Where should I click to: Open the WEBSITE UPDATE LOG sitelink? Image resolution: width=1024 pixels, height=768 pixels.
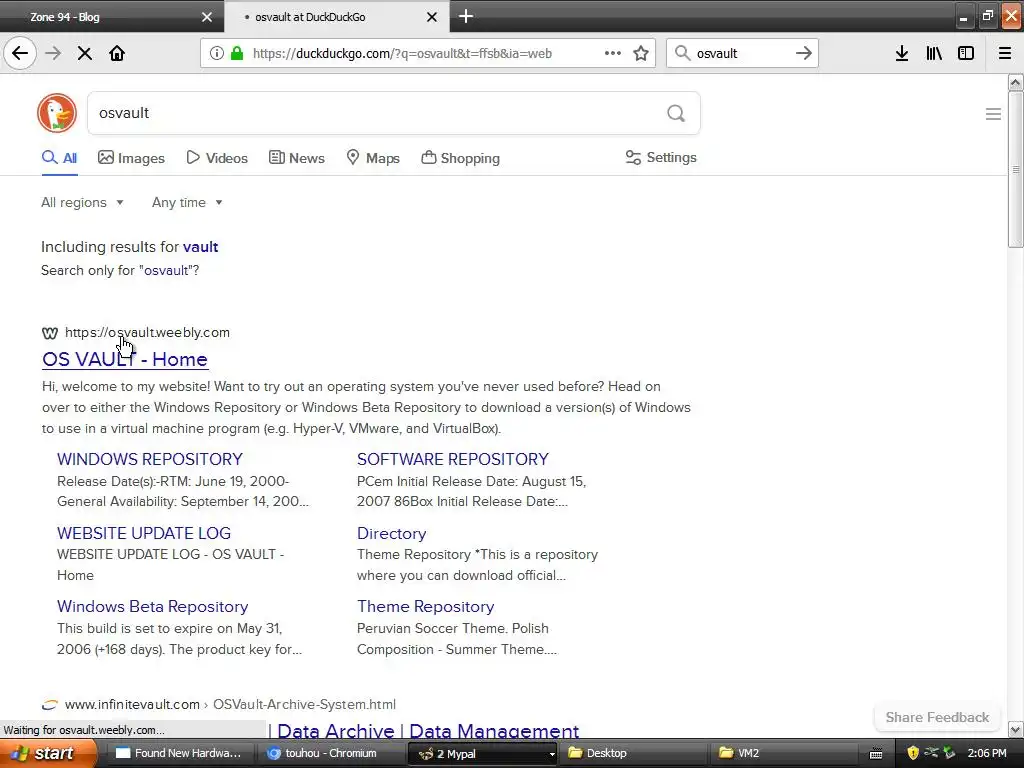click(x=144, y=533)
